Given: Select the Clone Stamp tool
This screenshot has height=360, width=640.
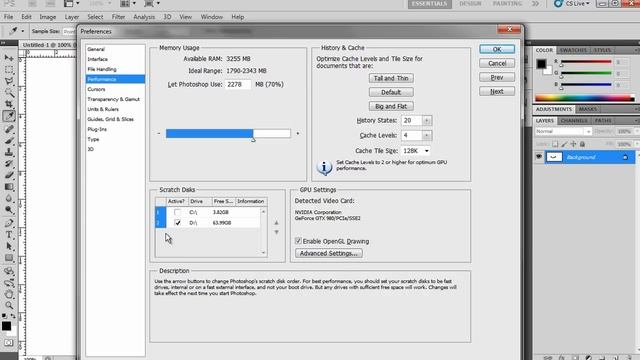Looking at the screenshot, I should point(9,152).
